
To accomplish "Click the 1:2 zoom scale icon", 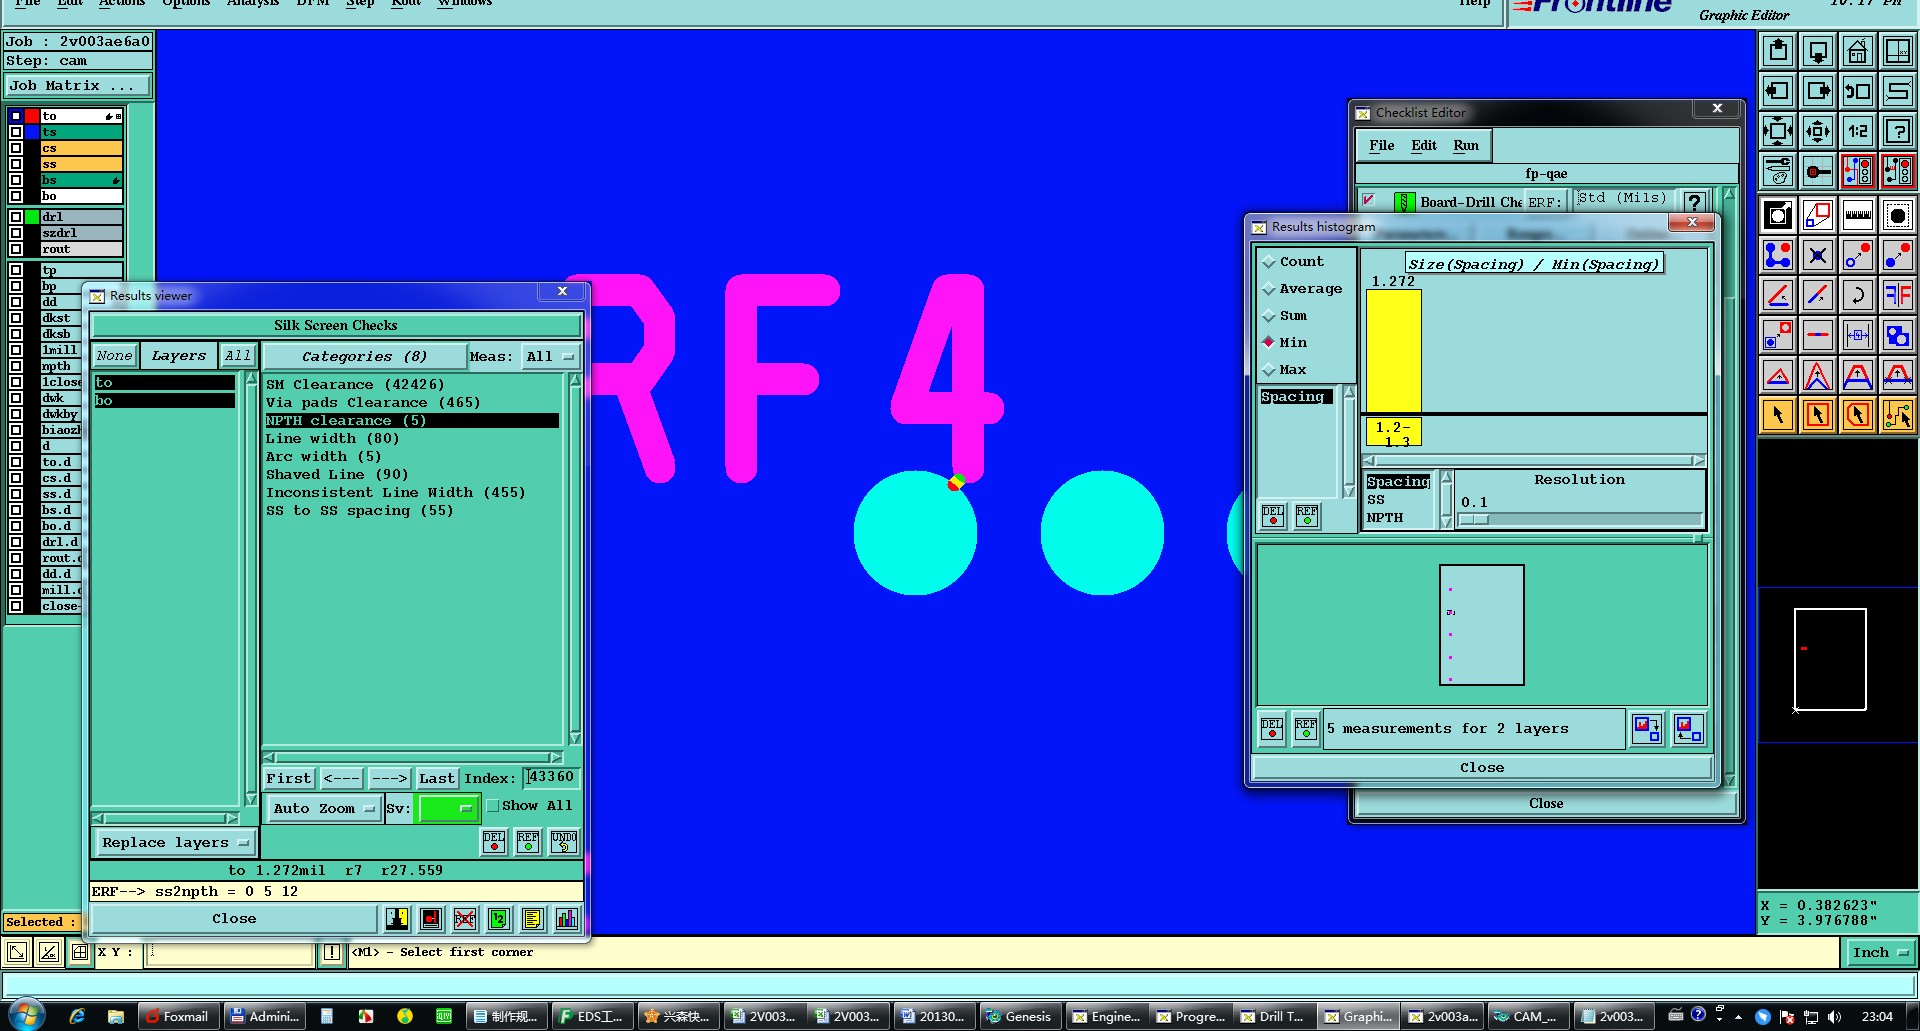I will point(1857,131).
